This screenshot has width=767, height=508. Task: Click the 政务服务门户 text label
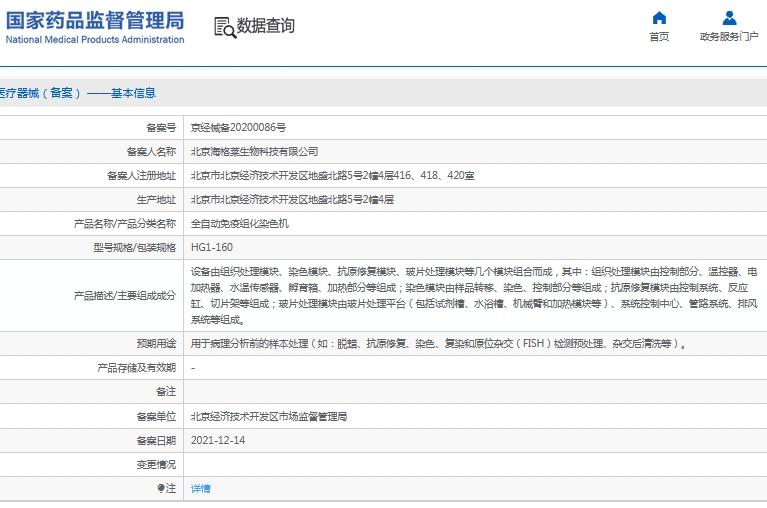coord(729,37)
